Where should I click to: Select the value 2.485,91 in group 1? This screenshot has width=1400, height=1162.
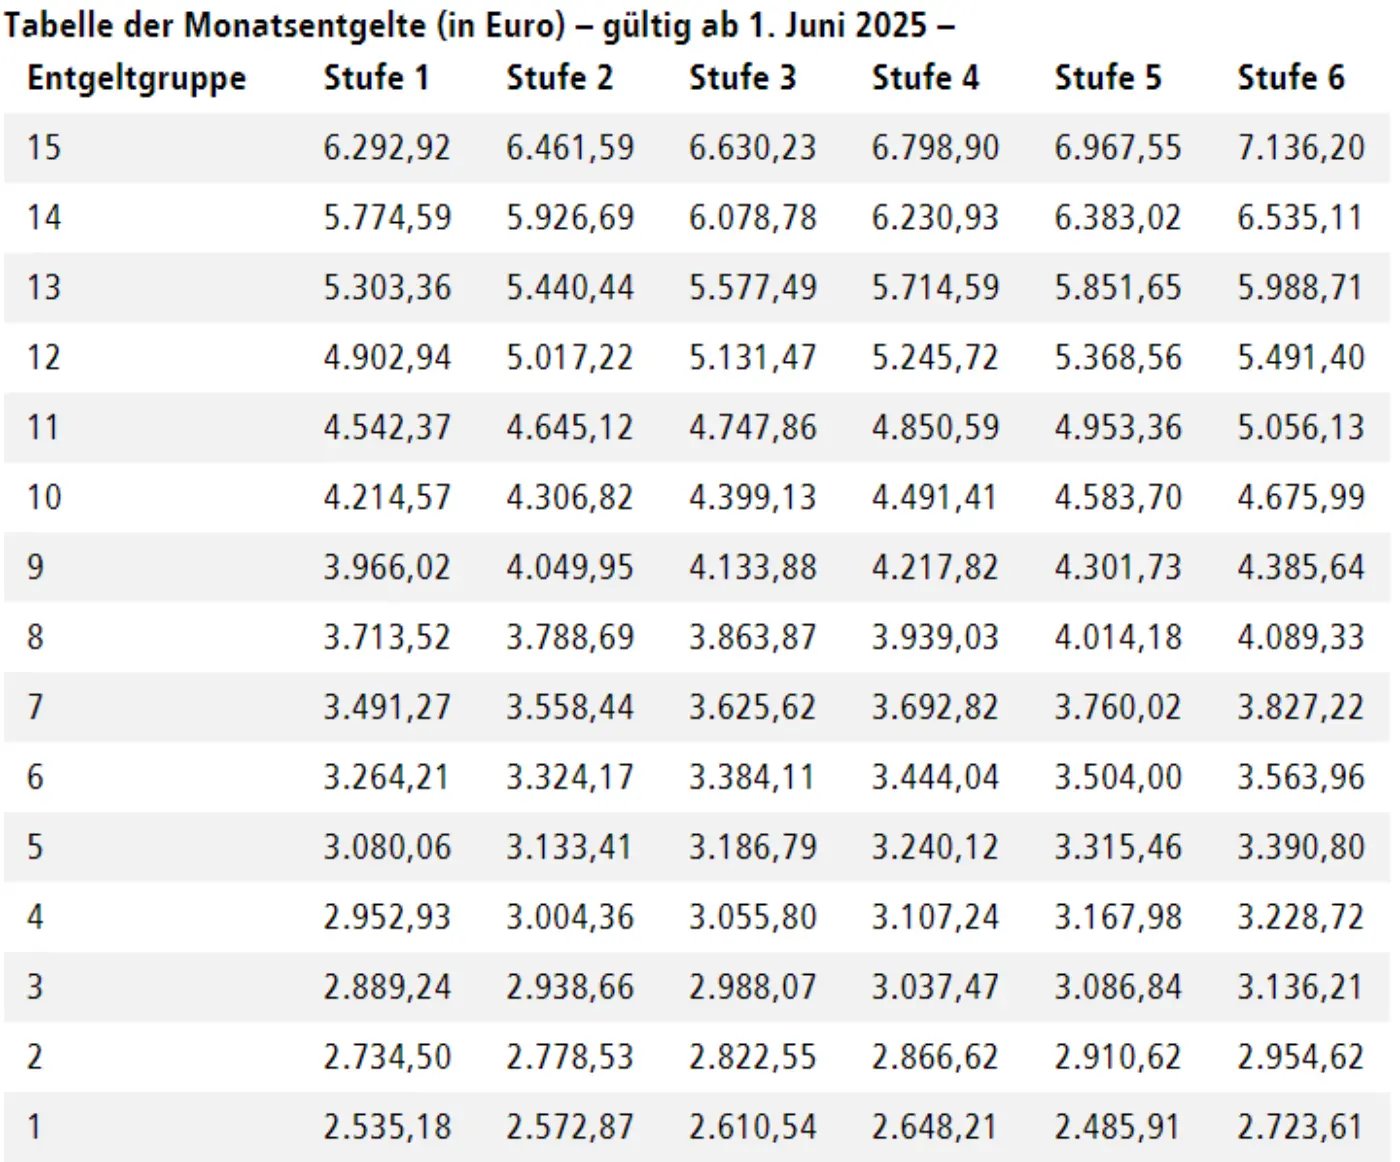[x=1118, y=1128]
